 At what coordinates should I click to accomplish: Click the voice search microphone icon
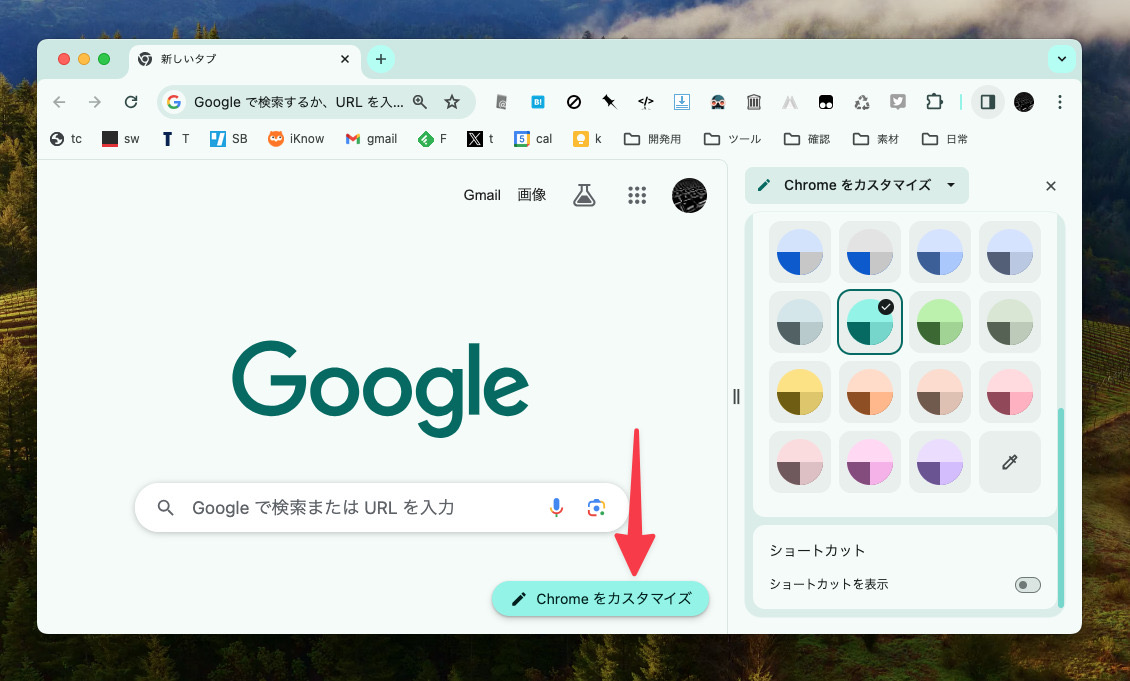coord(557,507)
